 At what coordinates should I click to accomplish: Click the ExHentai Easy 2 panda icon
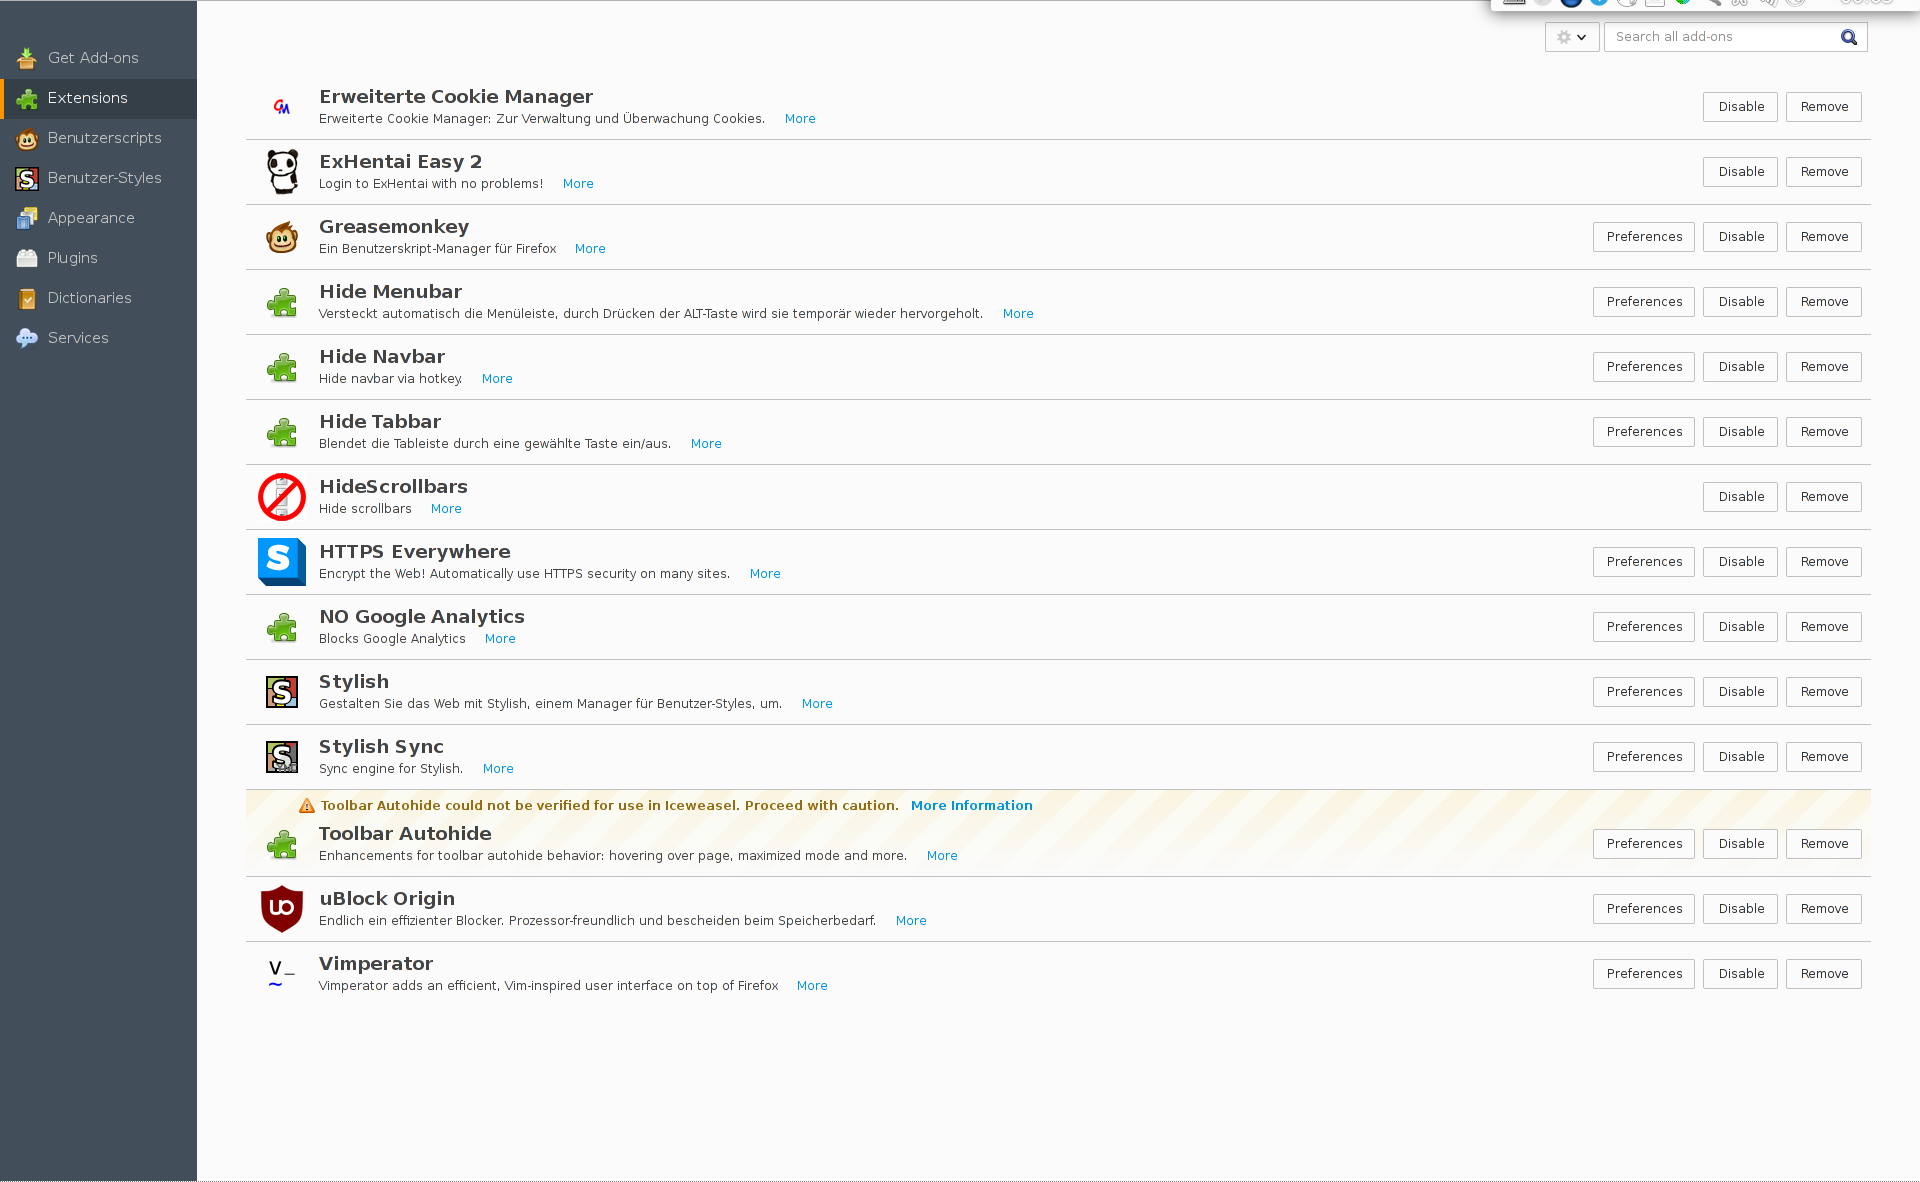pos(282,172)
